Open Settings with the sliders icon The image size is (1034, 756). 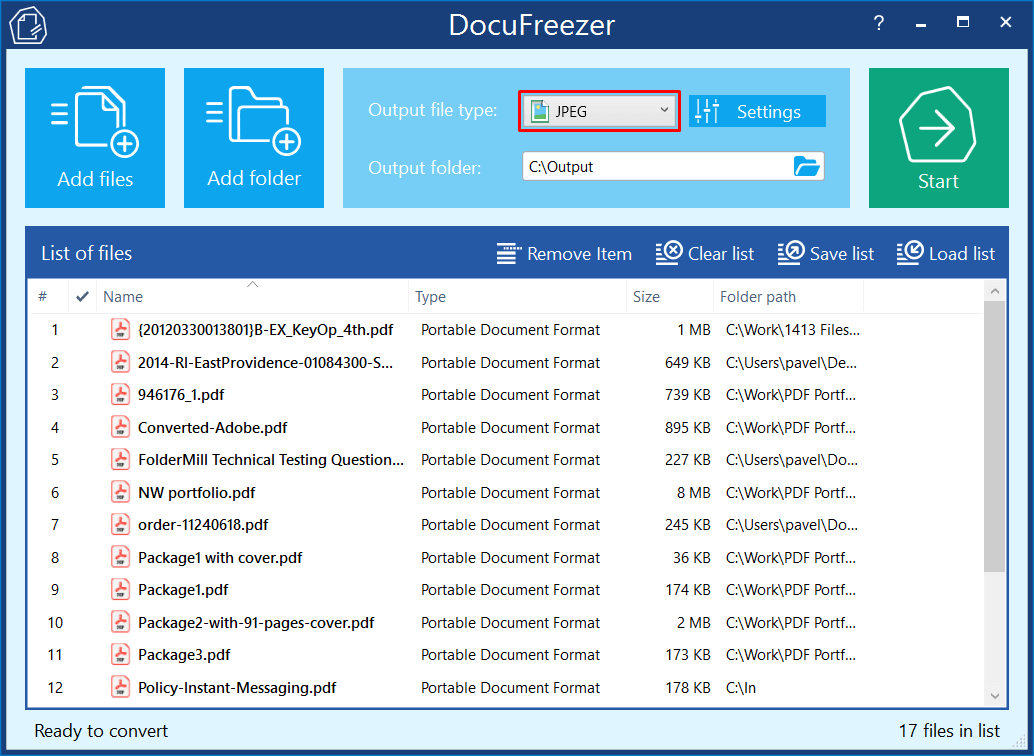click(x=707, y=112)
